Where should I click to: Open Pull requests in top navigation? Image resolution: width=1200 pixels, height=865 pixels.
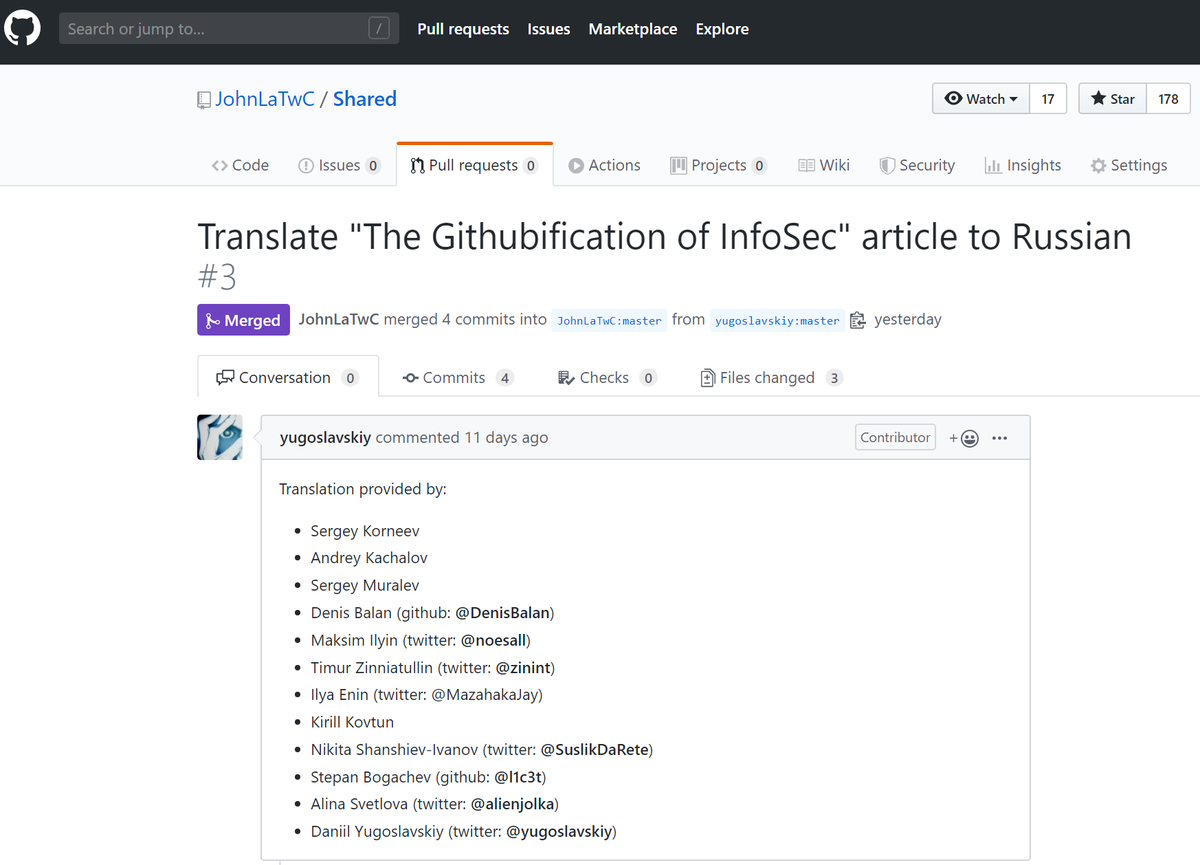(x=463, y=29)
